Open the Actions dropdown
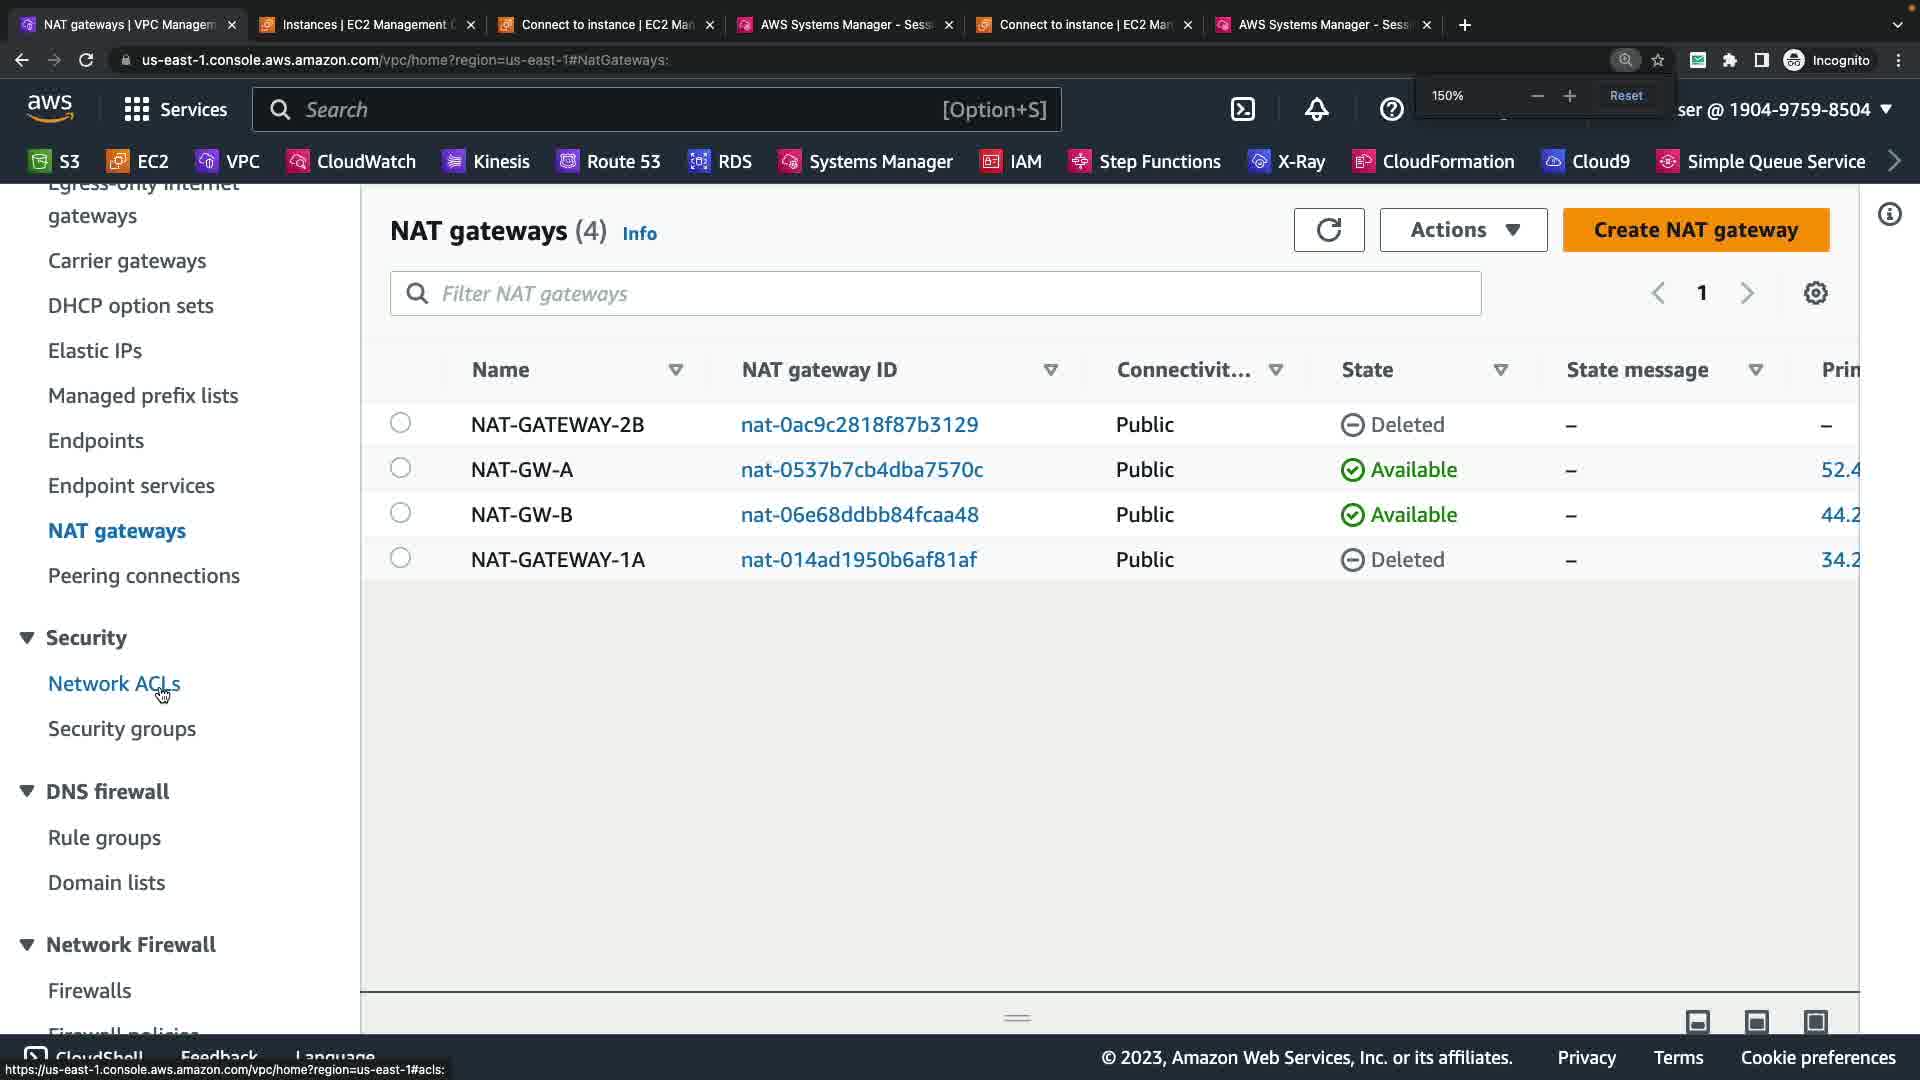This screenshot has height=1080, width=1920. 1463,230
